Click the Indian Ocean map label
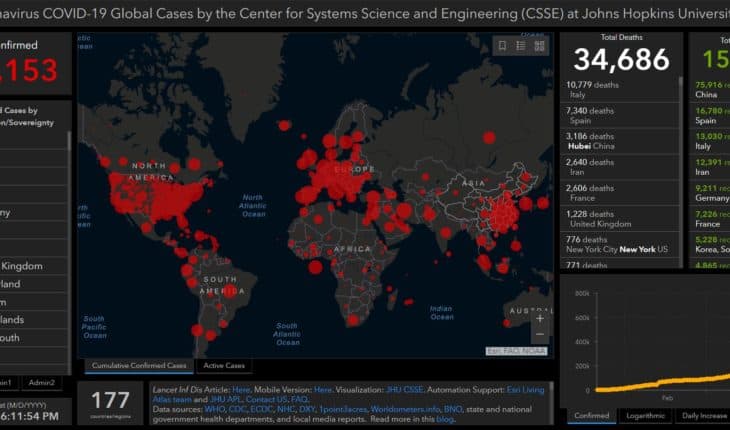The width and height of the screenshot is (730, 430). [x=441, y=313]
